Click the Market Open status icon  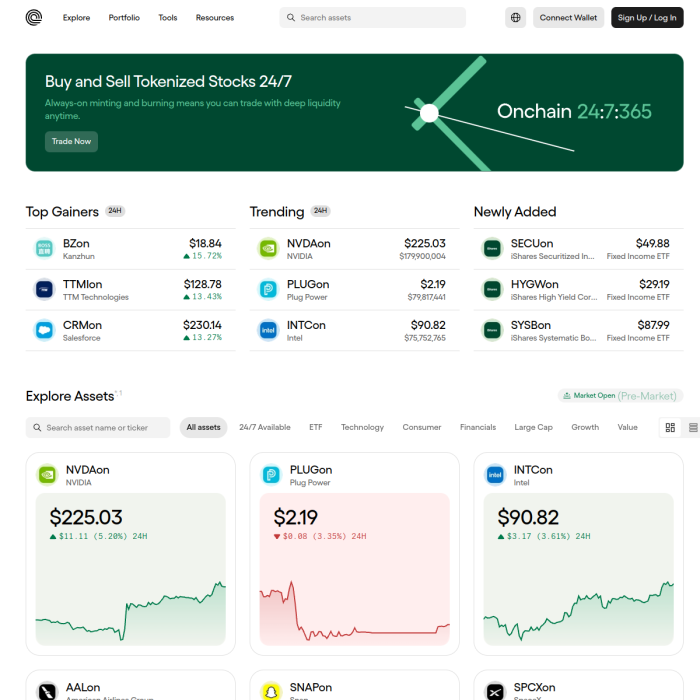567,396
